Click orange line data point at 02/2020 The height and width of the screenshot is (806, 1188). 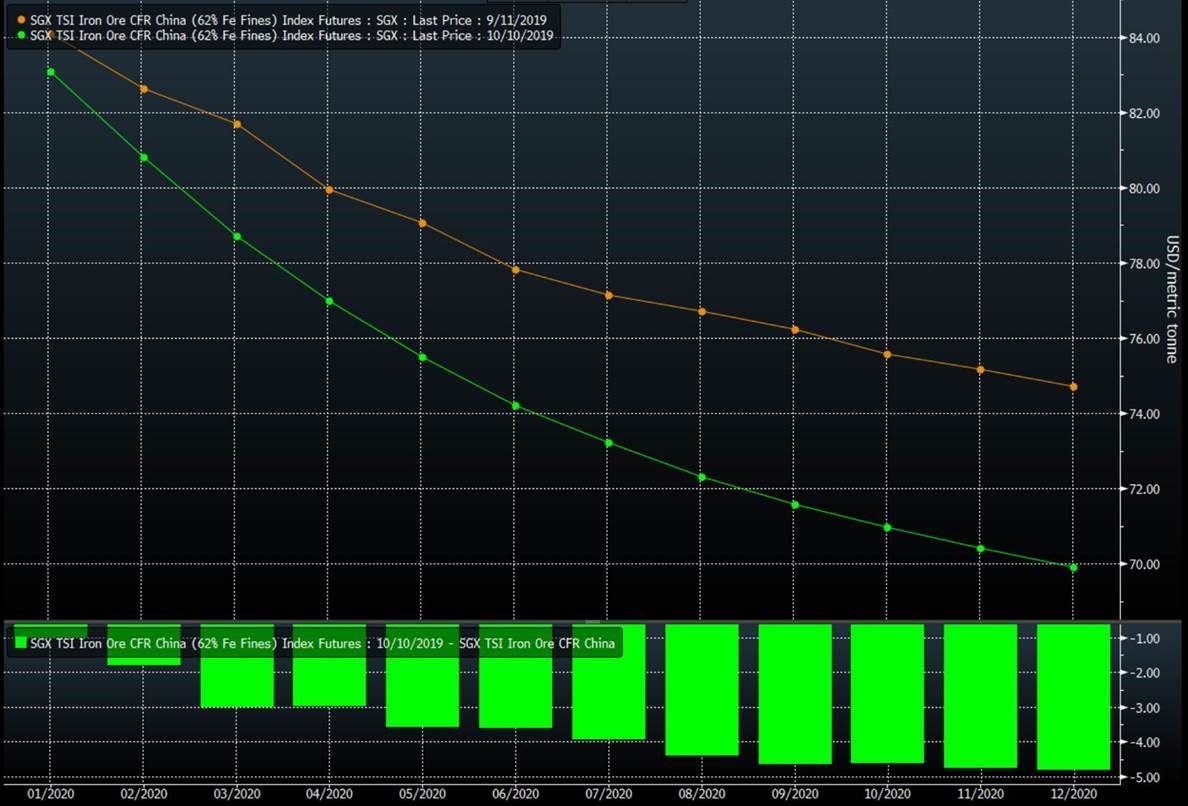point(144,89)
